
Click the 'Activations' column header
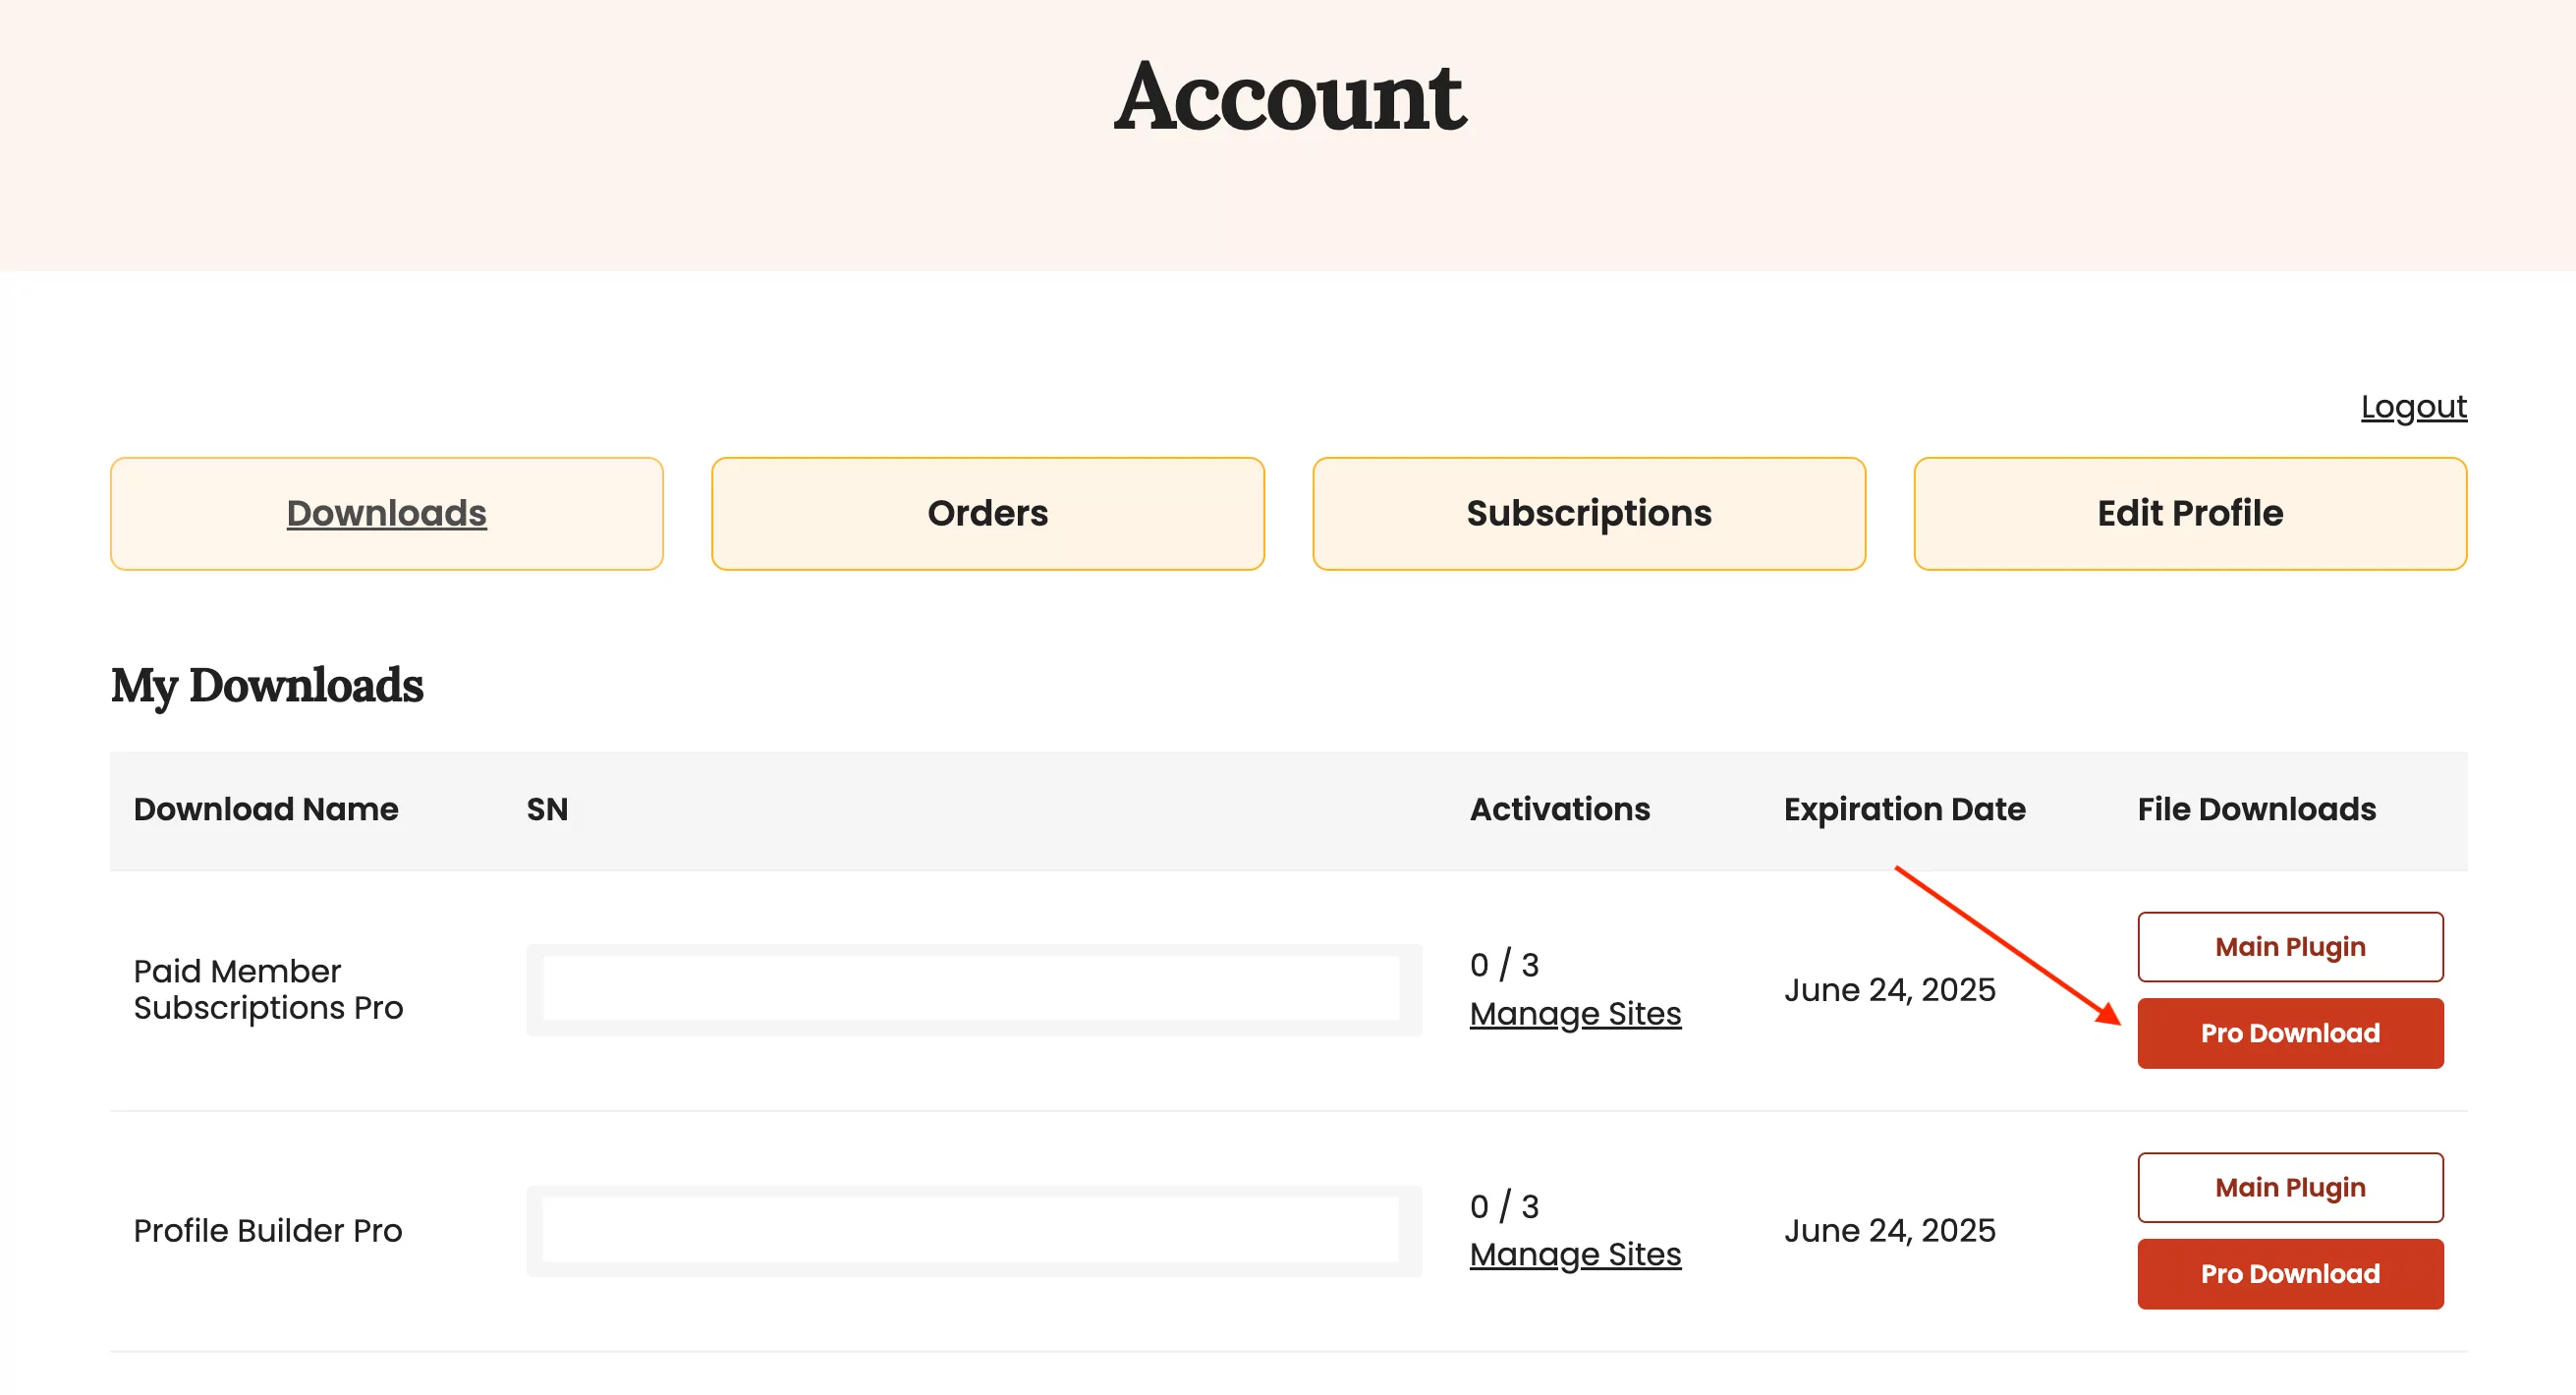click(x=1559, y=809)
